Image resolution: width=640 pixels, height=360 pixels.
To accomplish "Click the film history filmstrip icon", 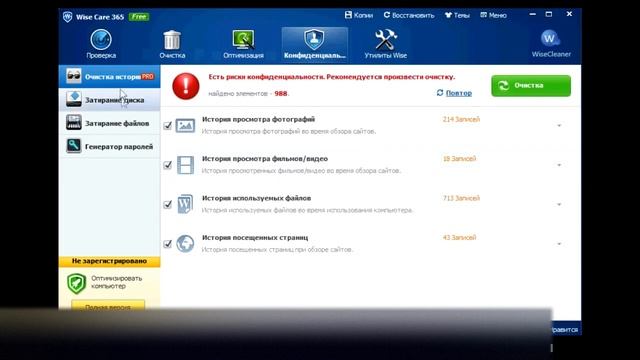I will [185, 165].
